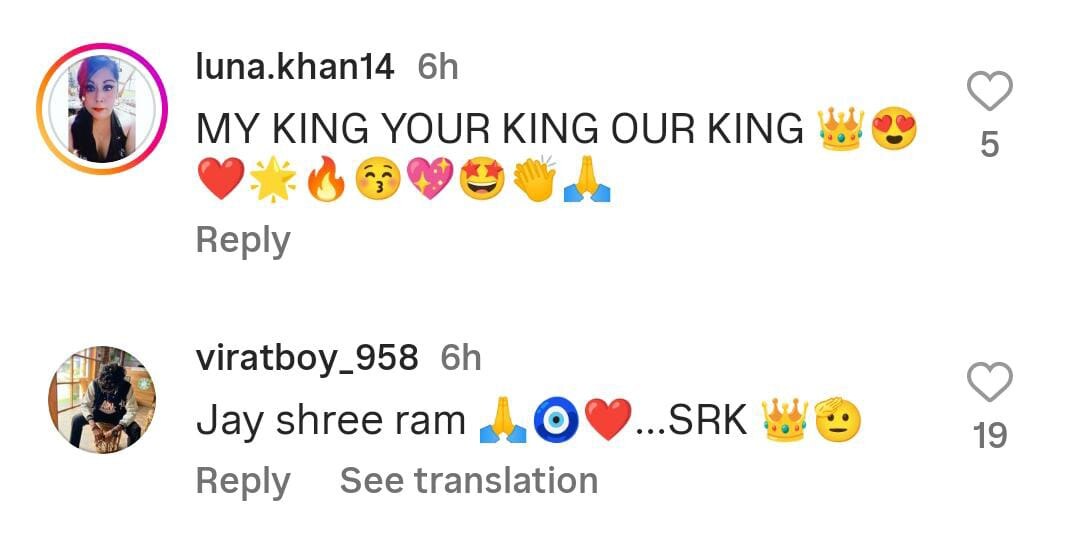Like viratboy_958's comment with the heart icon
Image resolution: width=1080 pixels, height=545 pixels.
(989, 381)
